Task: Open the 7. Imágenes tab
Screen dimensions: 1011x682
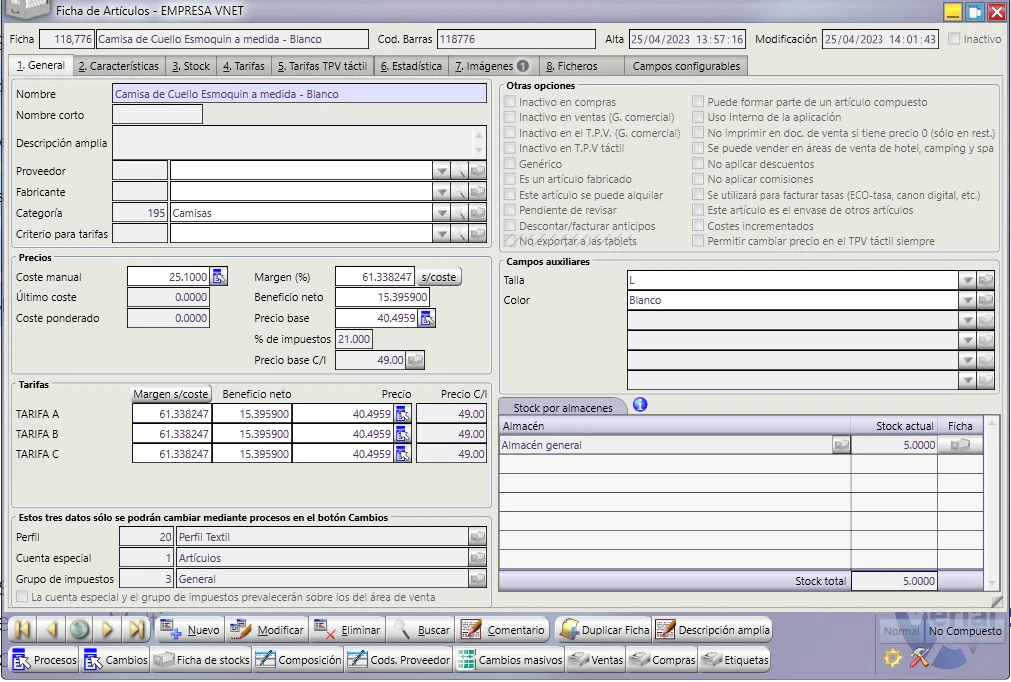Action: click(491, 66)
